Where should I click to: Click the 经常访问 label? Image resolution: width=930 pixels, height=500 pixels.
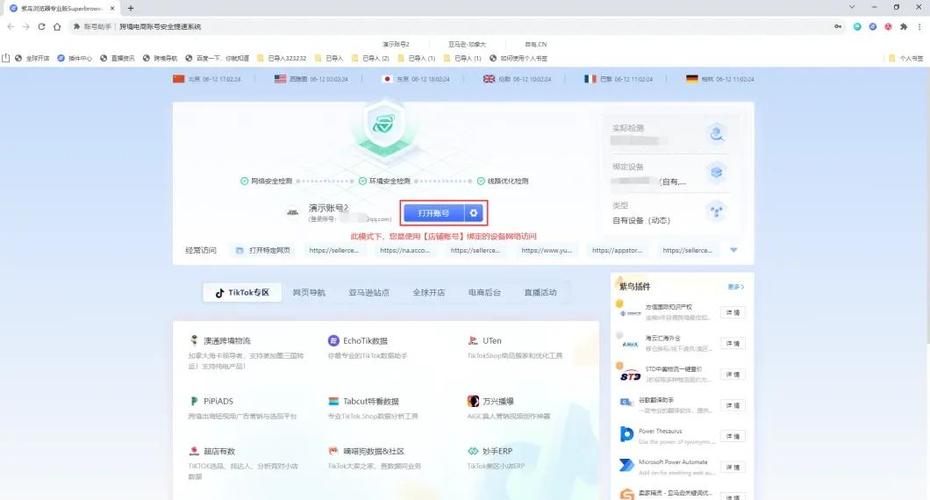(200, 250)
